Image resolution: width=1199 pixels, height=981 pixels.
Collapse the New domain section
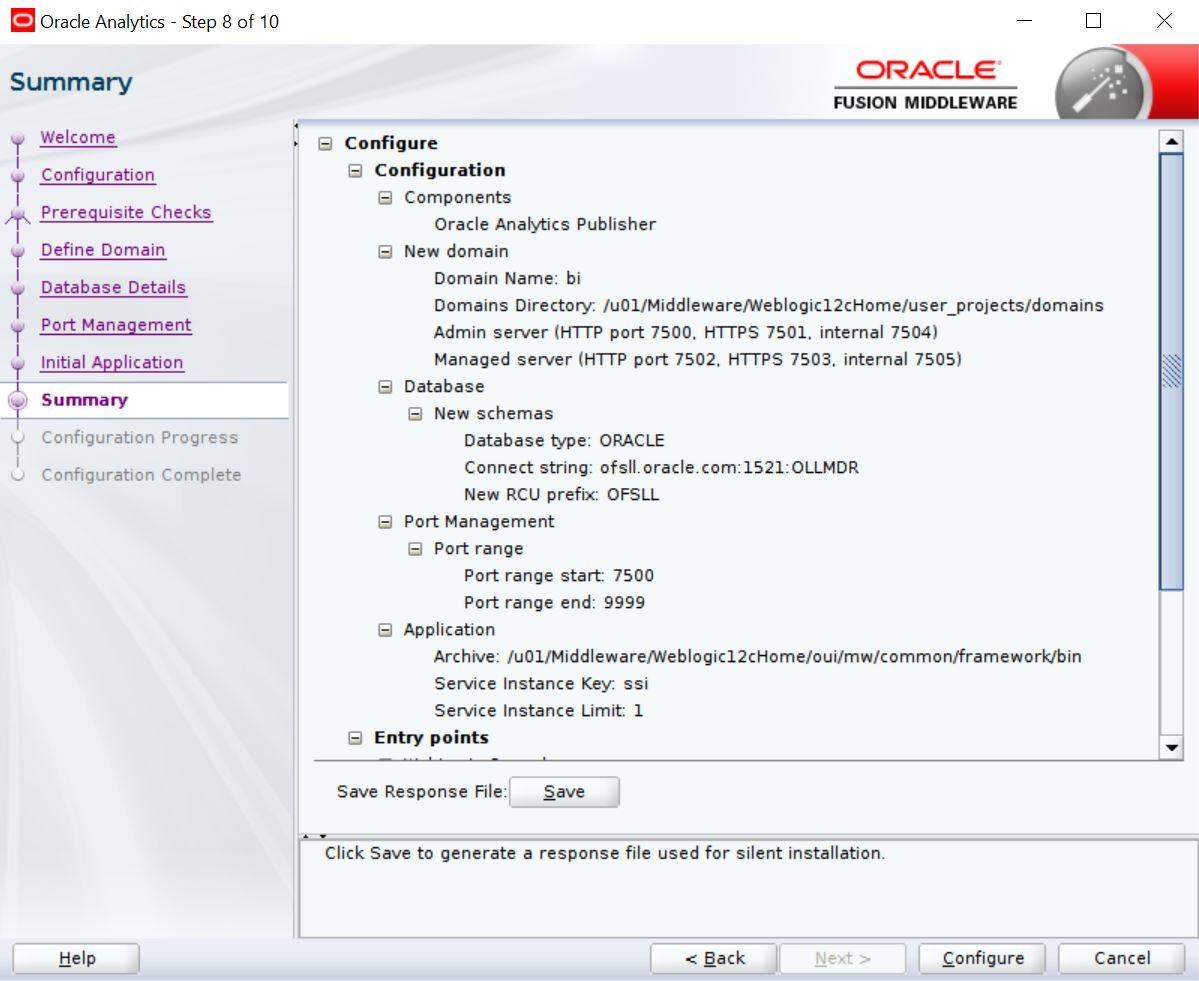(385, 252)
